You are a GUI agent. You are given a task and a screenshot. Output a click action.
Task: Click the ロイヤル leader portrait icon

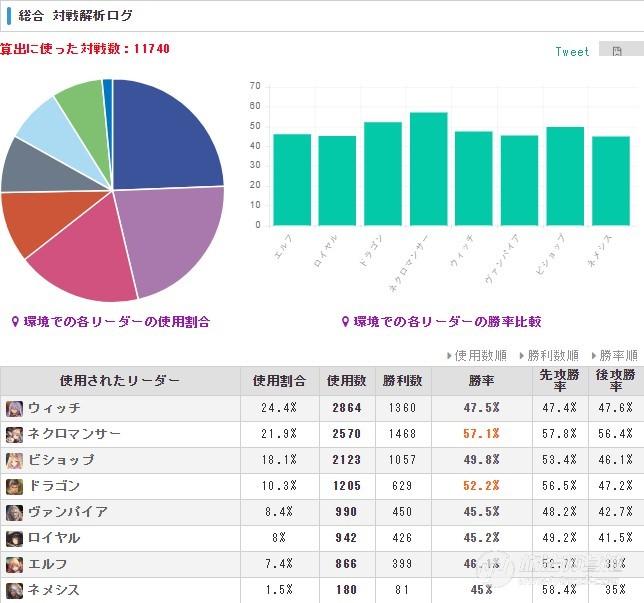click(14, 539)
